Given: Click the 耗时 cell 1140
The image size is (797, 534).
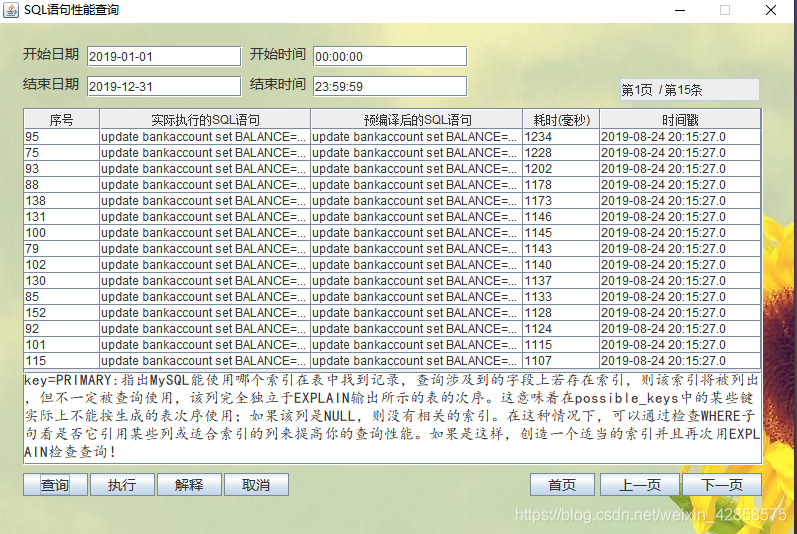Looking at the screenshot, I should 561,265.
